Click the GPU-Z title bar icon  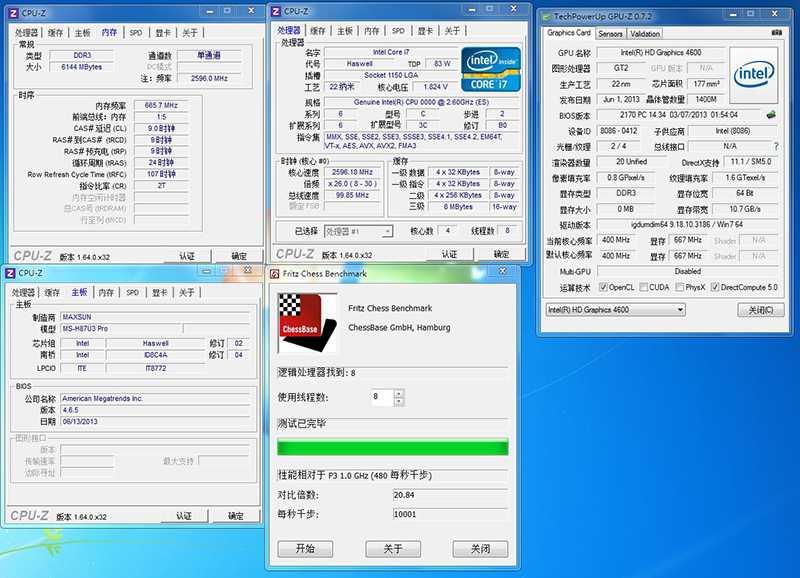pyautogui.click(x=547, y=16)
